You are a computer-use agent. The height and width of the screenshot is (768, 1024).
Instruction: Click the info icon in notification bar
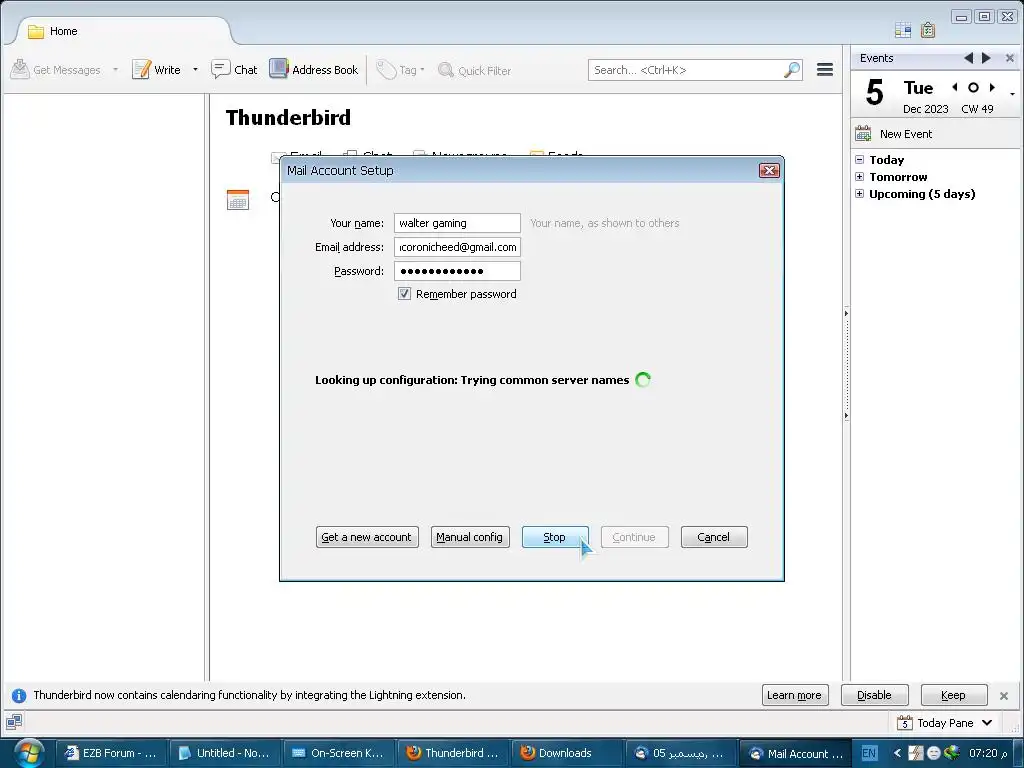(19, 696)
